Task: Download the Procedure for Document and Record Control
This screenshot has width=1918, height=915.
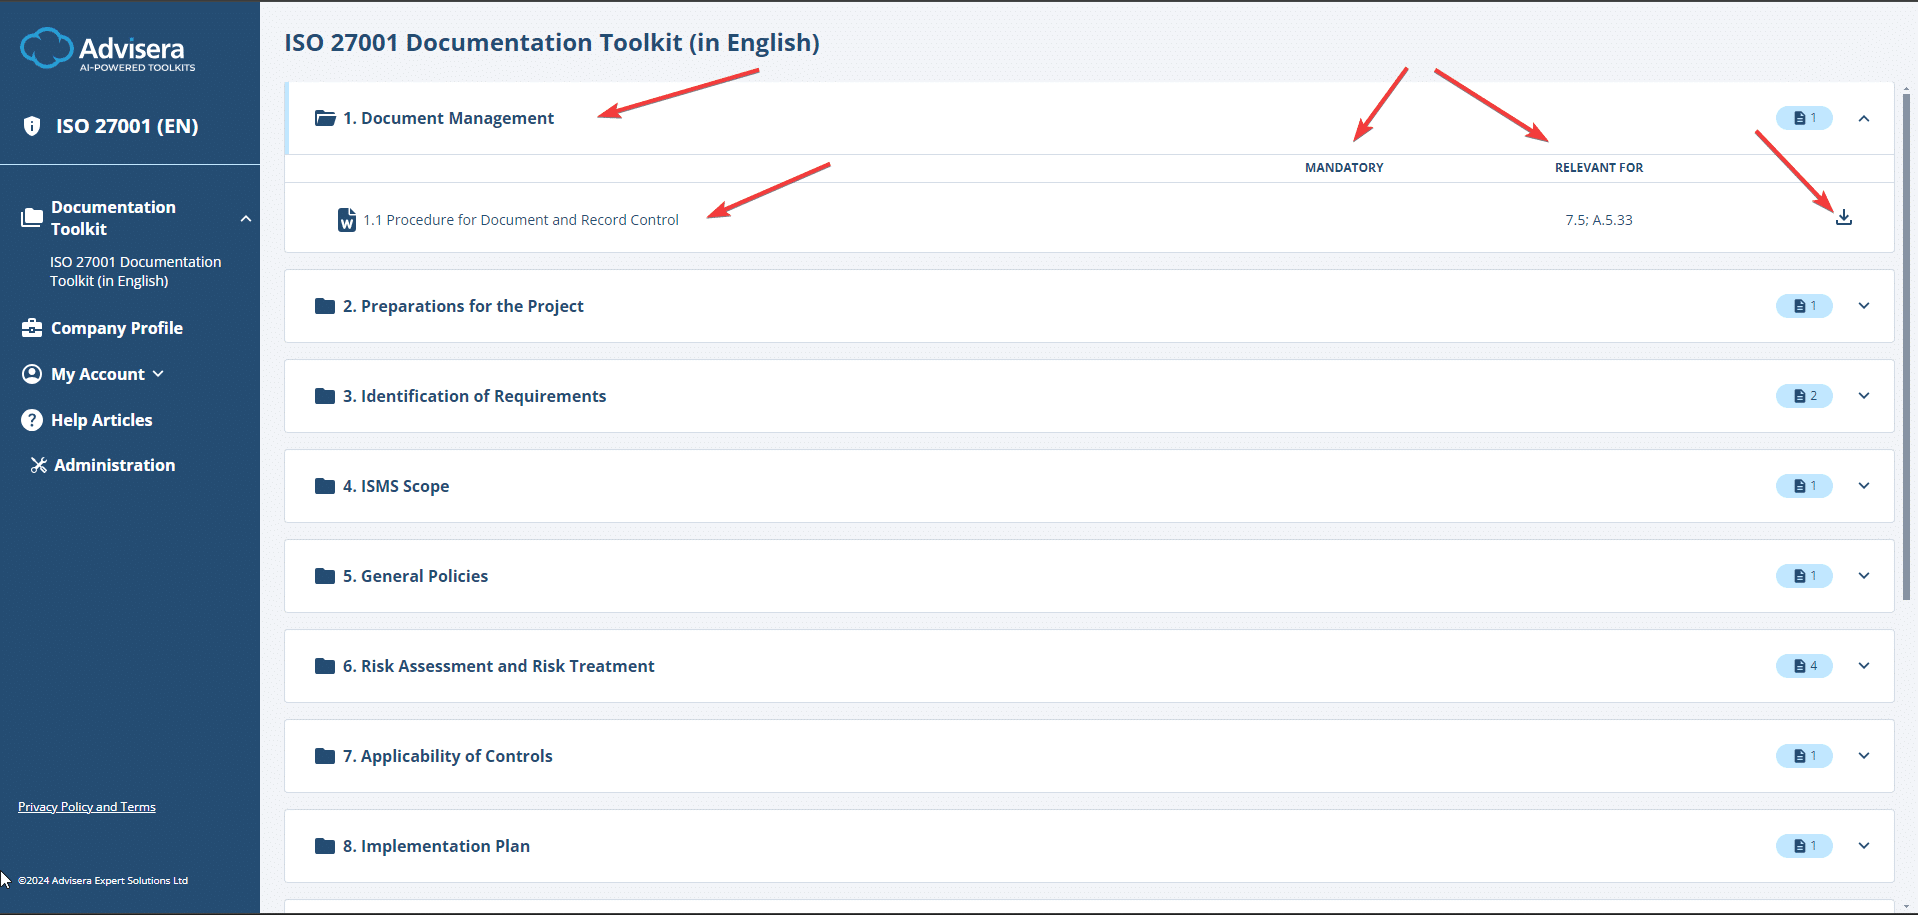Action: 1843,218
